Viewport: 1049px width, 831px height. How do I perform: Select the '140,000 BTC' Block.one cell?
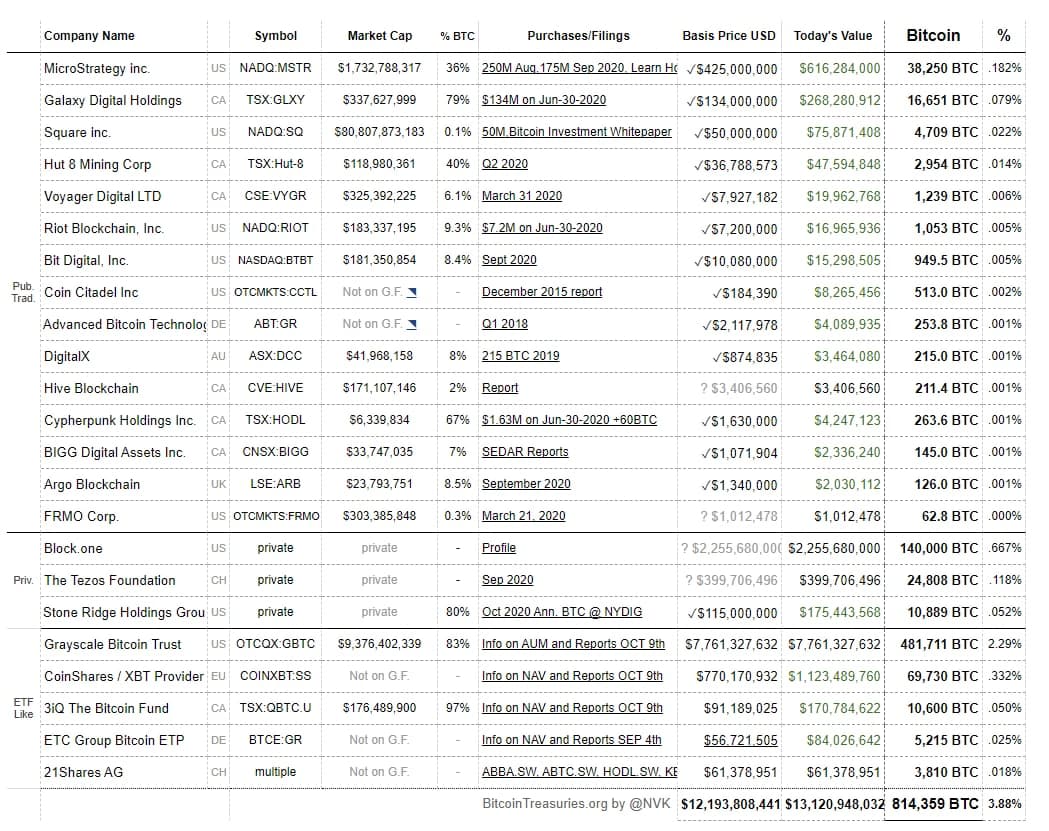933,548
